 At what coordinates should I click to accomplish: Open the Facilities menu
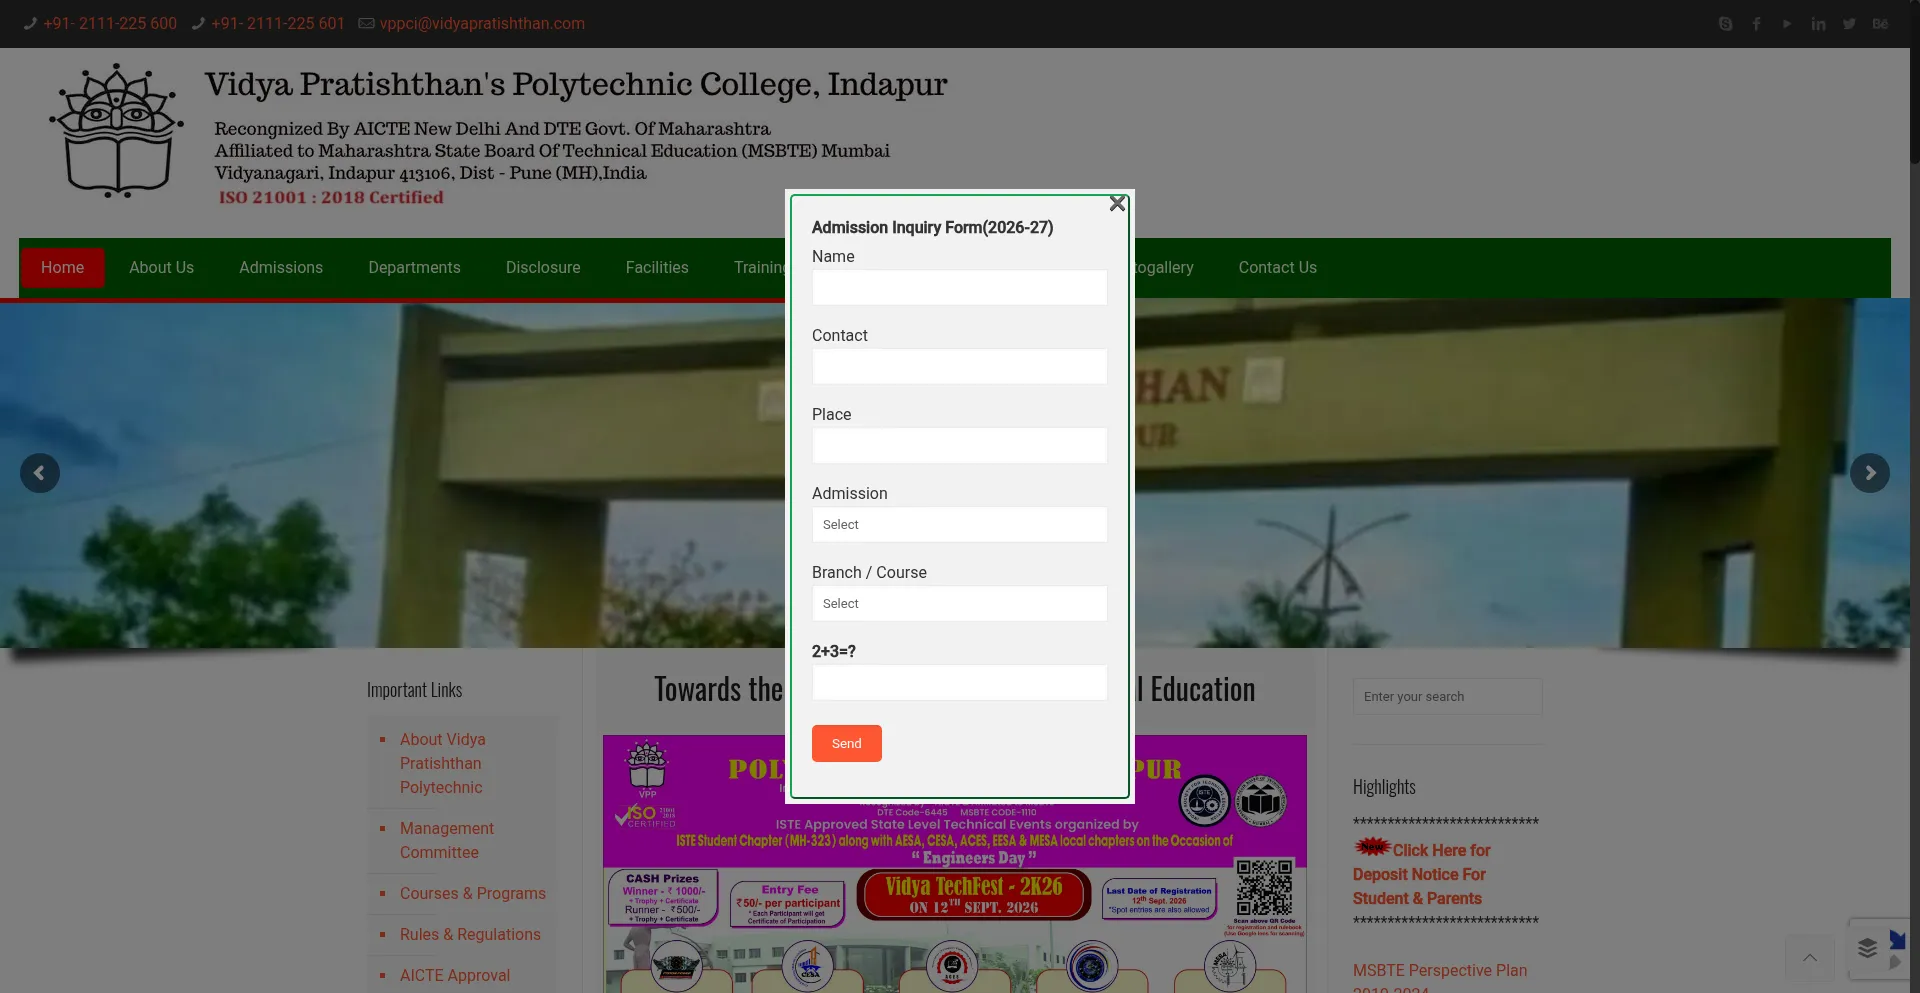coord(657,267)
